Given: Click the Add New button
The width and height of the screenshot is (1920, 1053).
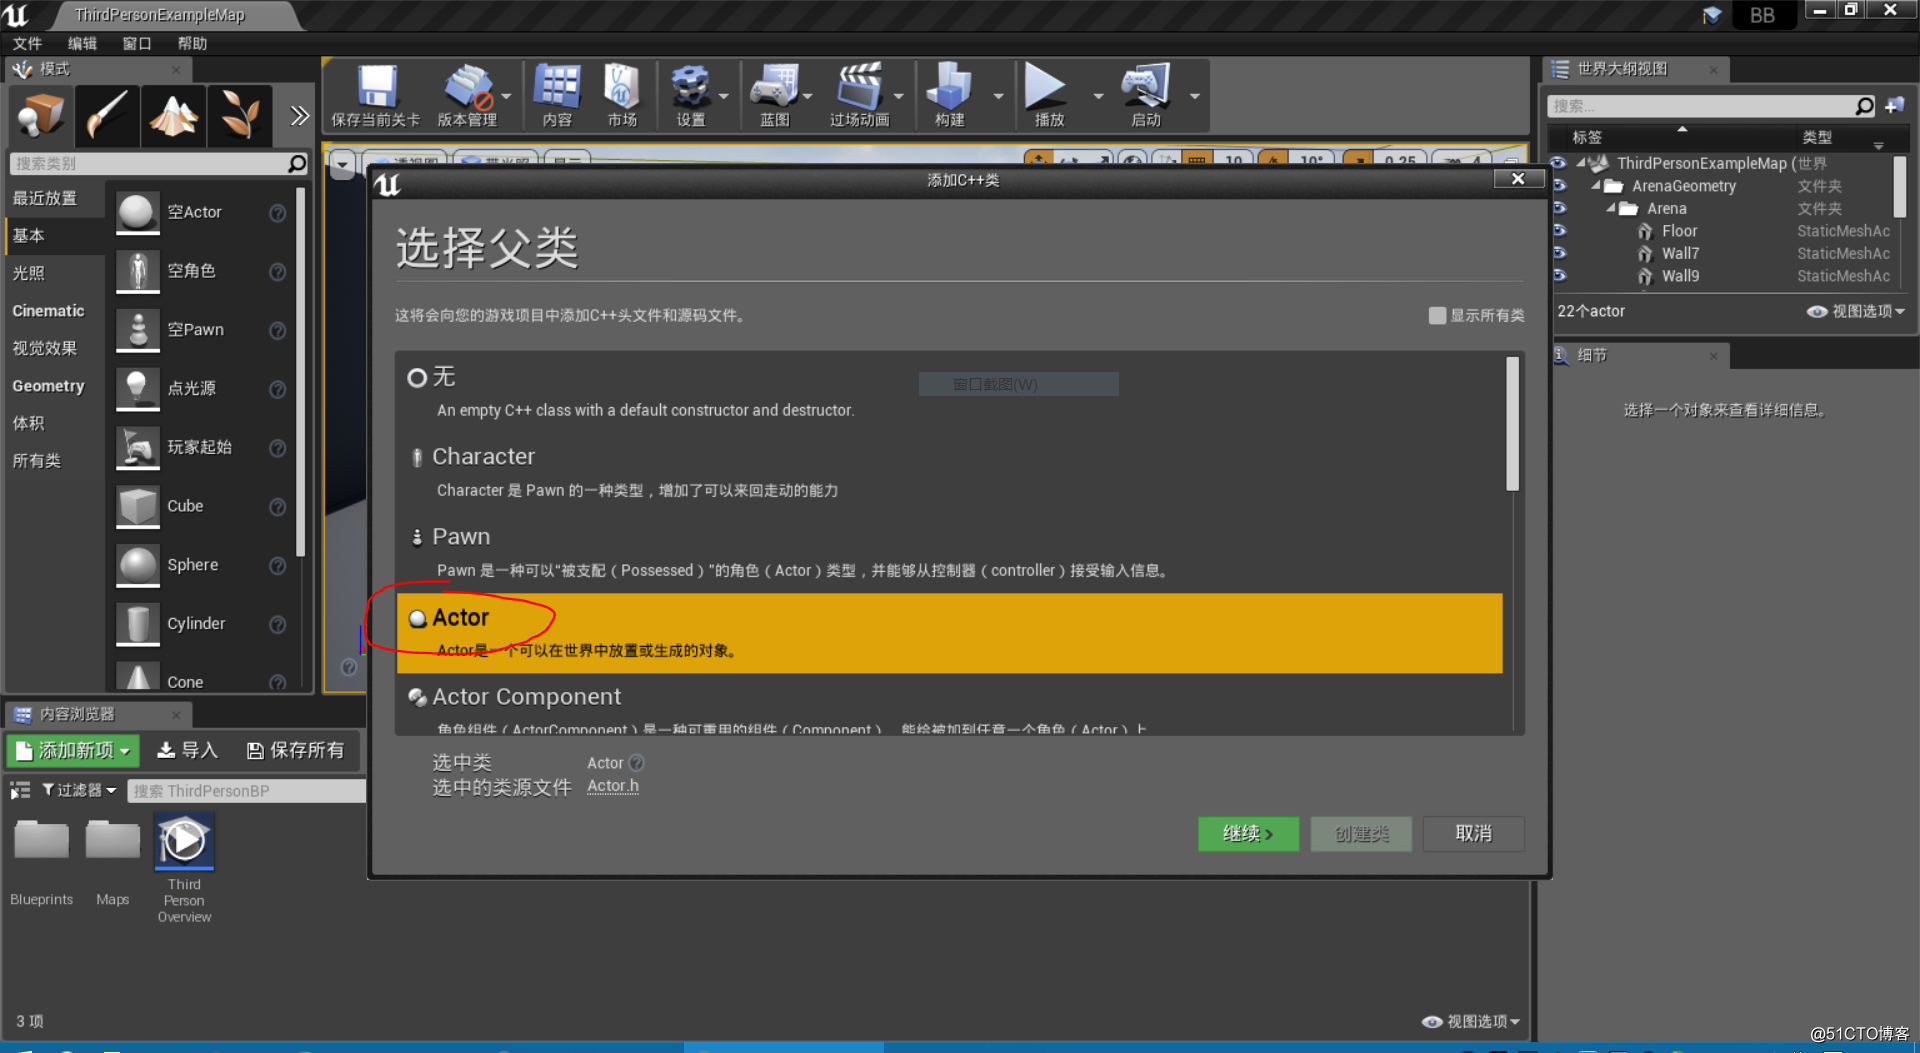Looking at the screenshot, I should (x=73, y=750).
